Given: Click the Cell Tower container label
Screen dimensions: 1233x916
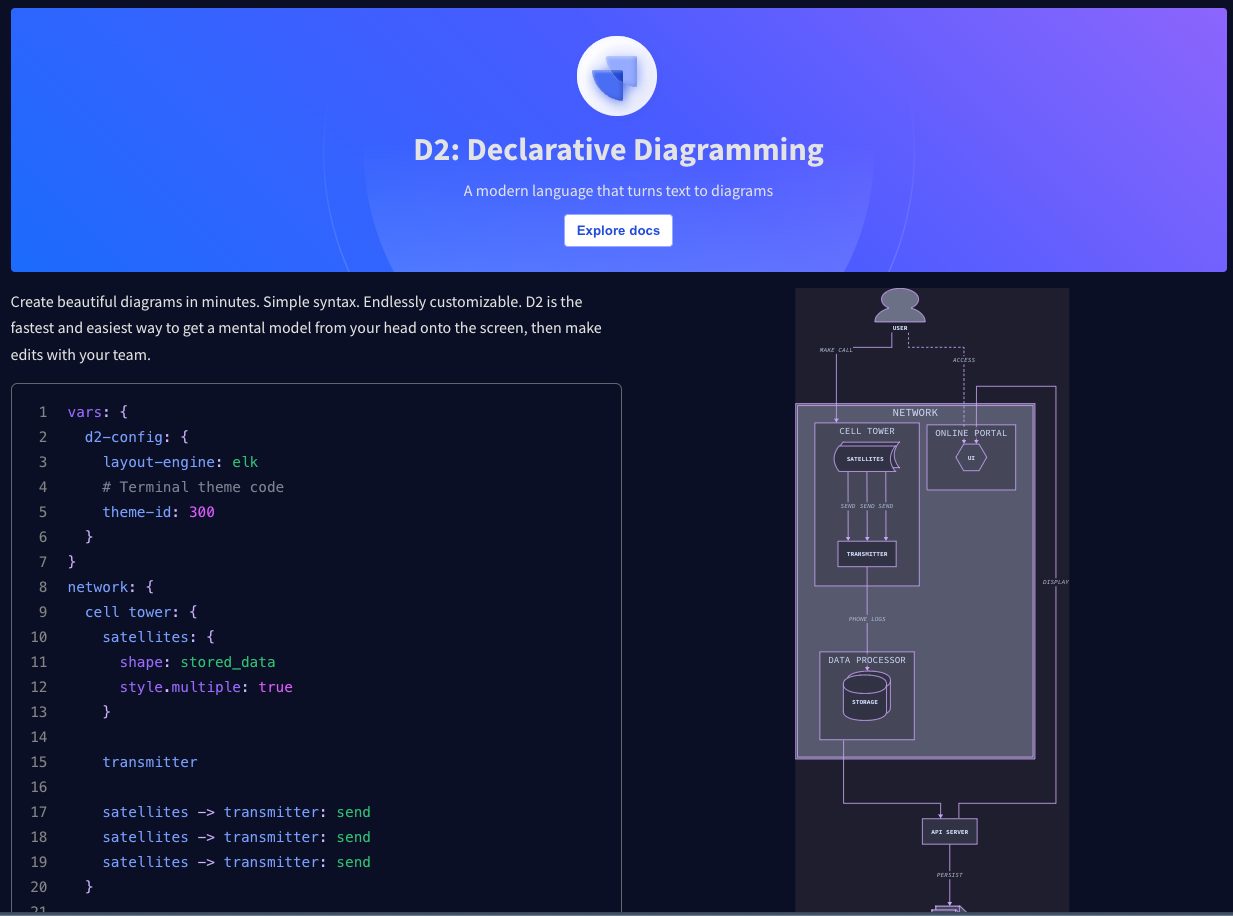Looking at the screenshot, I should click(867, 431).
